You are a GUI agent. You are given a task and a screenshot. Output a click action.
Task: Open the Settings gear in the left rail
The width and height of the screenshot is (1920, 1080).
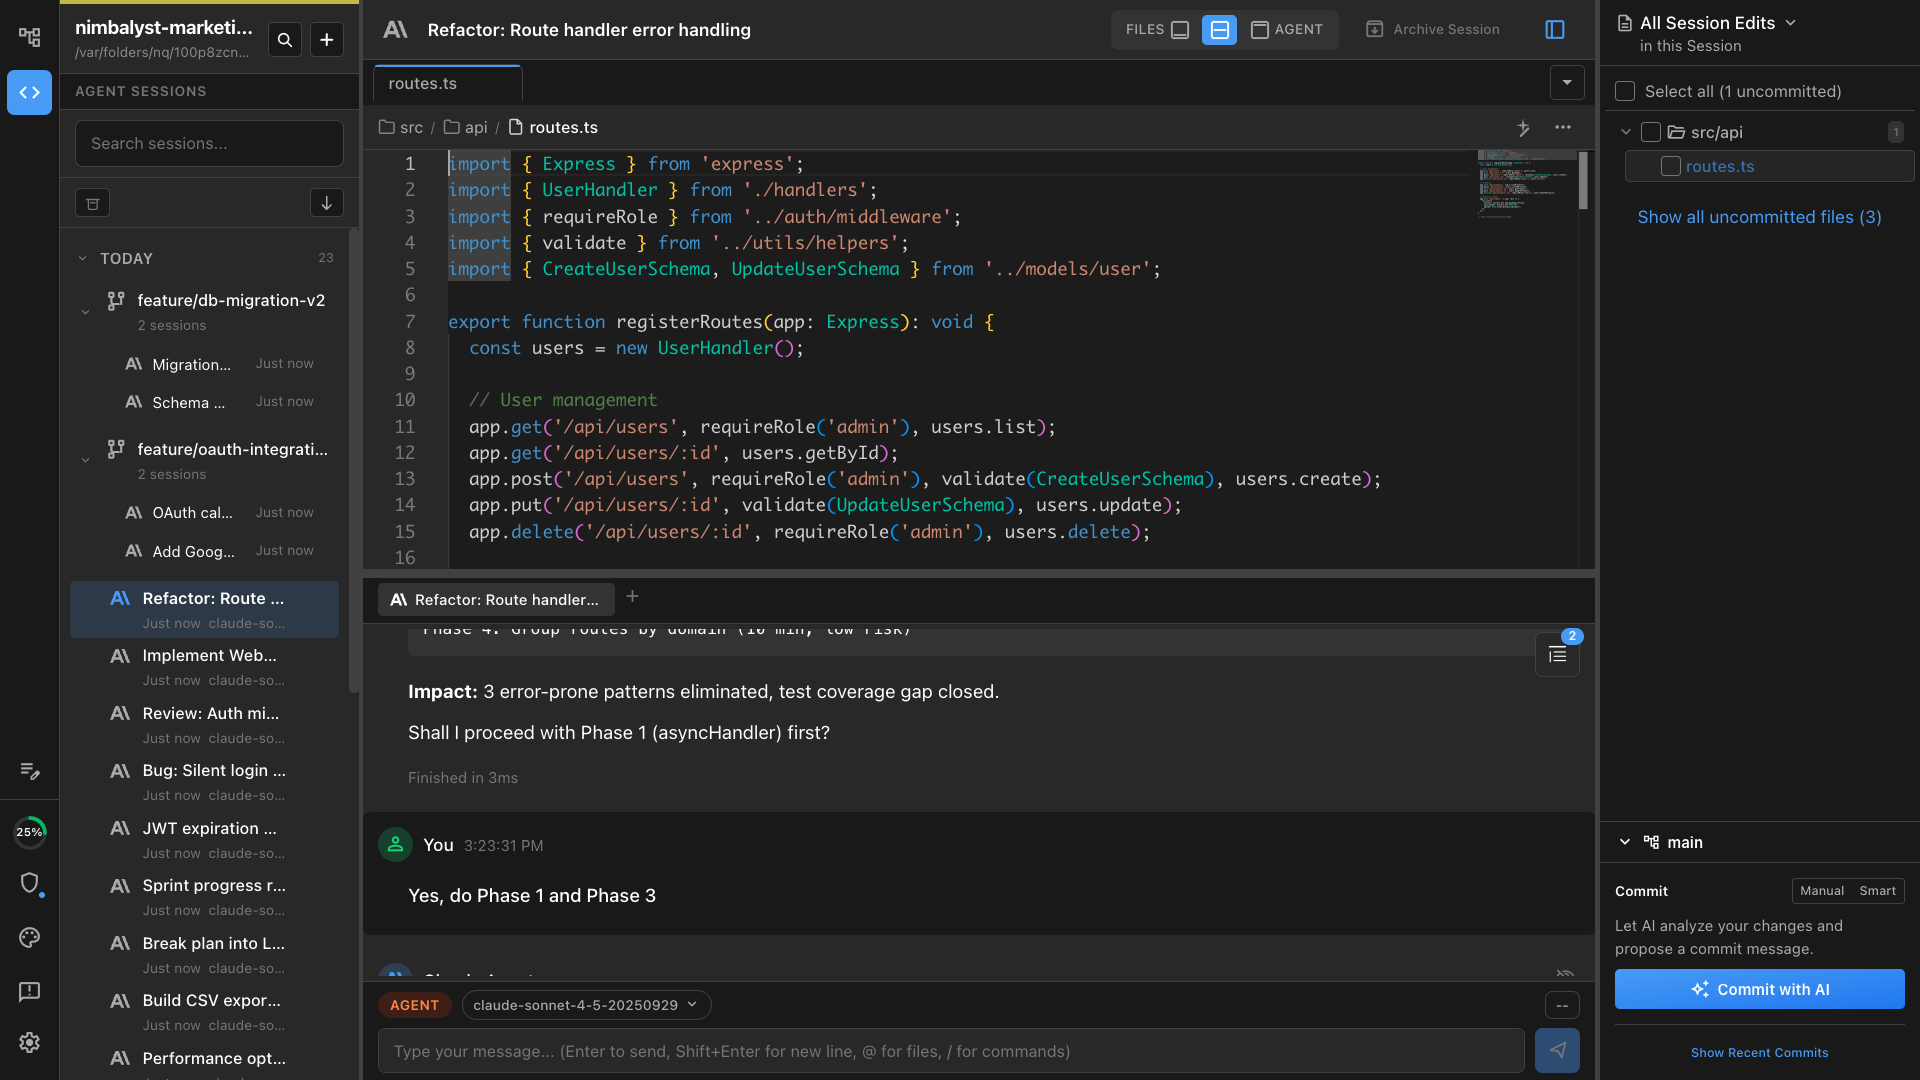29,1042
